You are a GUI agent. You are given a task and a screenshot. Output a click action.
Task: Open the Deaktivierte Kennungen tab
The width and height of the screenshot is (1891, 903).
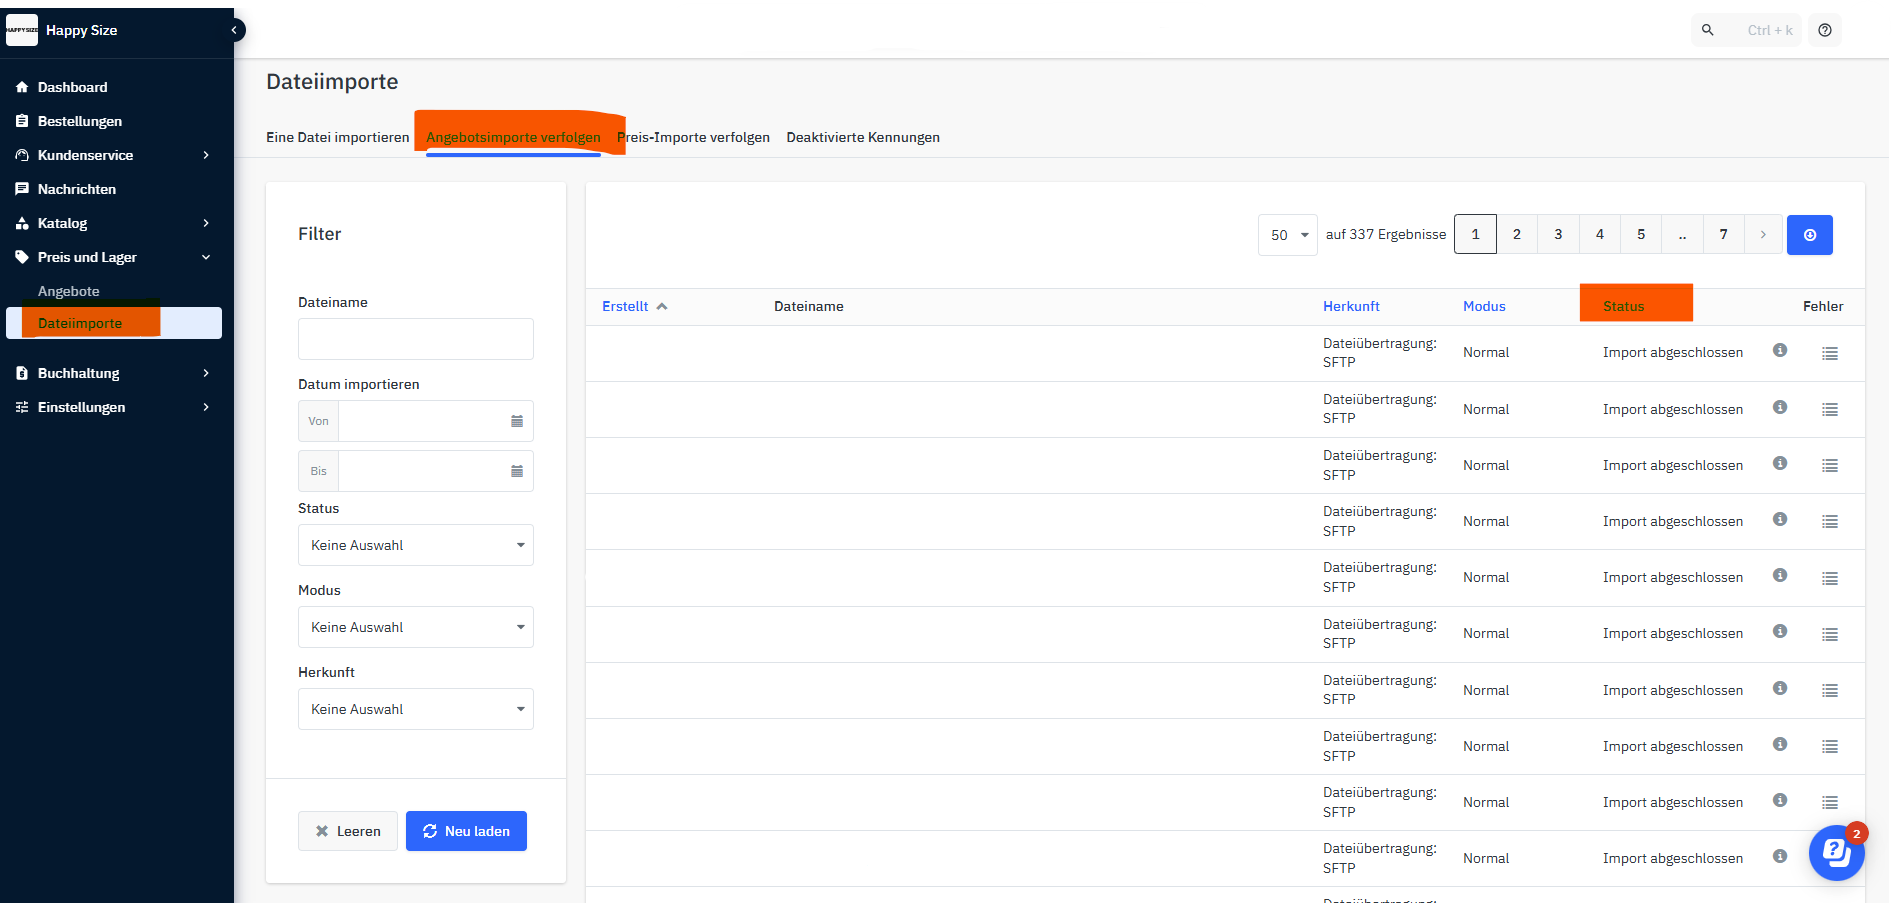click(x=863, y=137)
